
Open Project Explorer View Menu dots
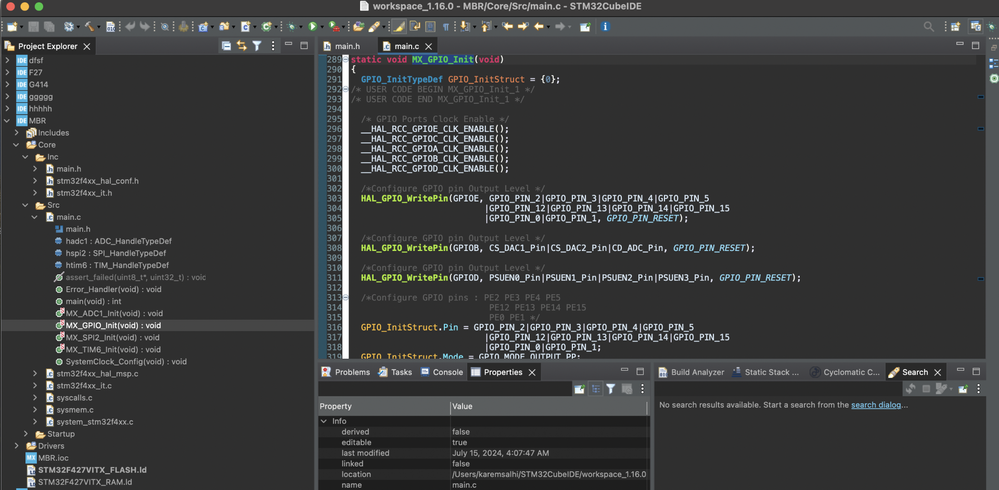point(273,46)
